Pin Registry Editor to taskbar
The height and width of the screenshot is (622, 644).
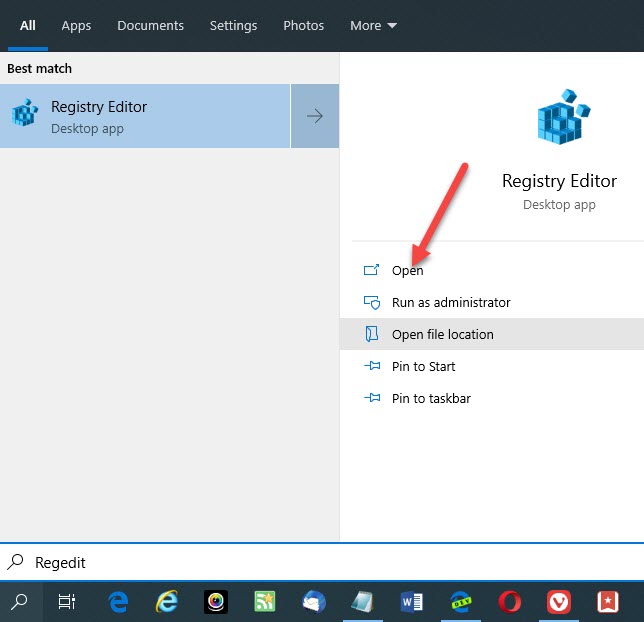click(492, 398)
